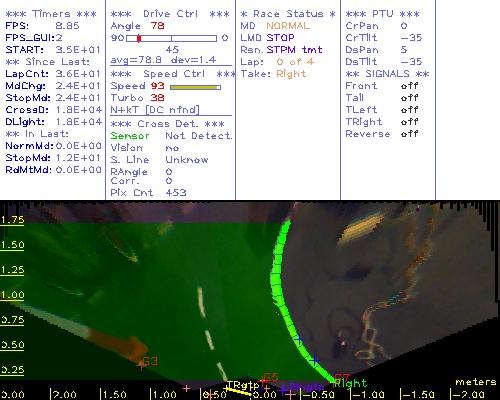Click the N+kT [DC nfnd] status text
The width and height of the screenshot is (500, 400).
(x=155, y=110)
